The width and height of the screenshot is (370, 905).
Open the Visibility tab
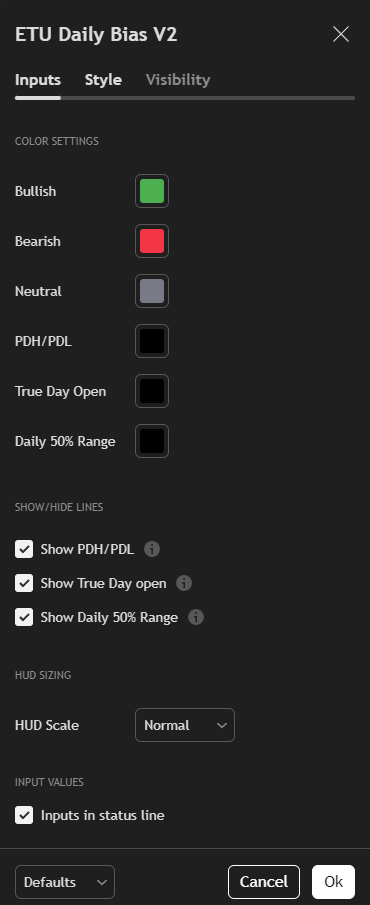178,80
